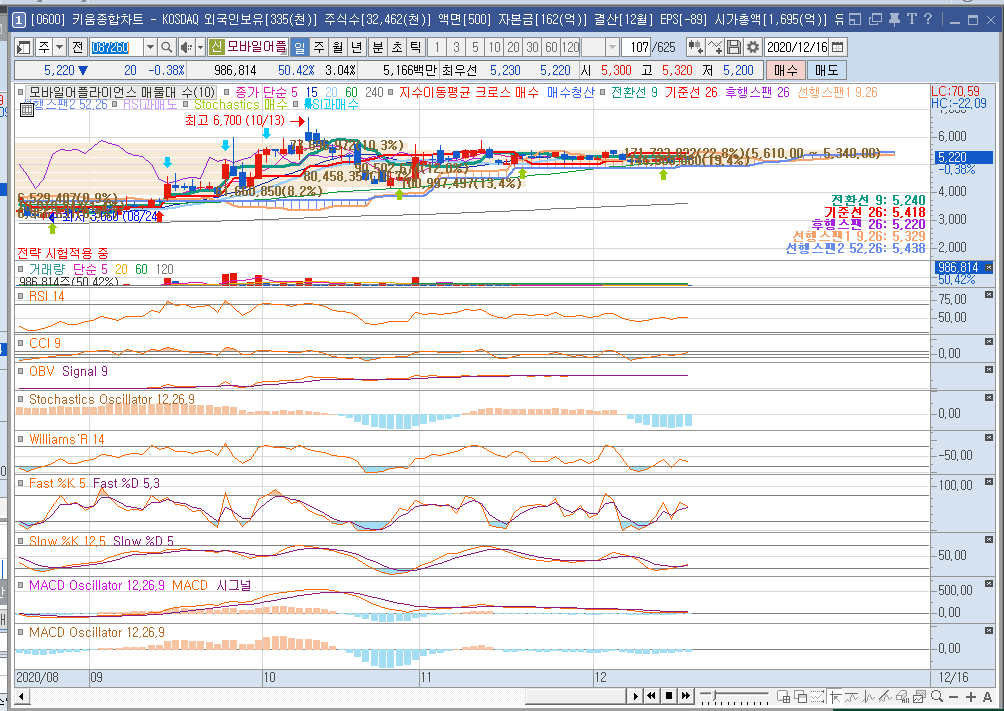Toggle the RSI 14 indicator marker
Screen dimensions: 1004x711
click(20, 296)
